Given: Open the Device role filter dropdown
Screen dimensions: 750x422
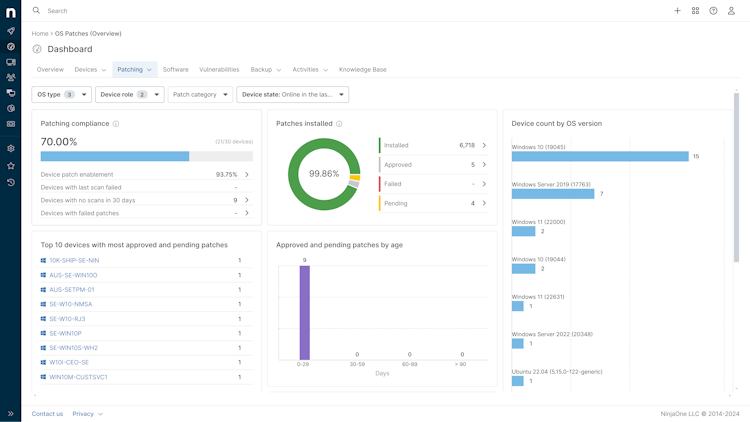Looking at the screenshot, I should click(130, 94).
